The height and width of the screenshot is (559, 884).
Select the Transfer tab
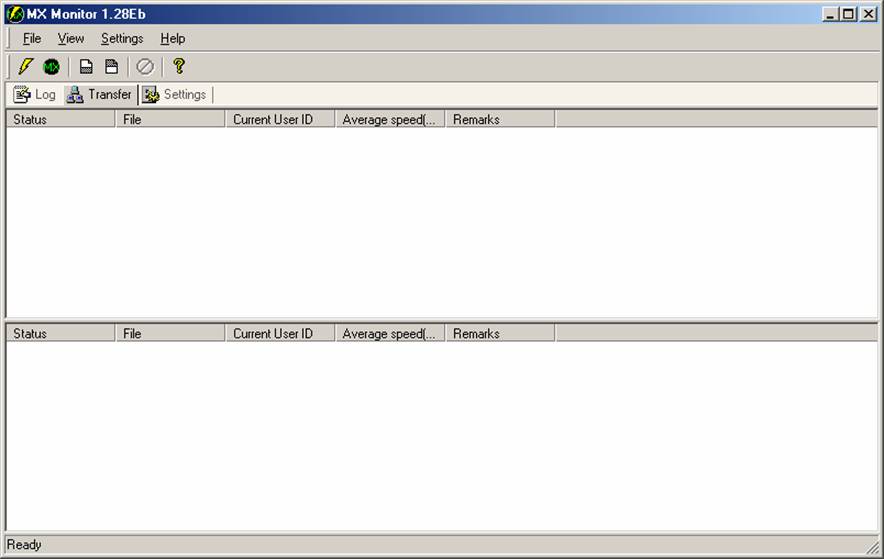tap(99, 95)
